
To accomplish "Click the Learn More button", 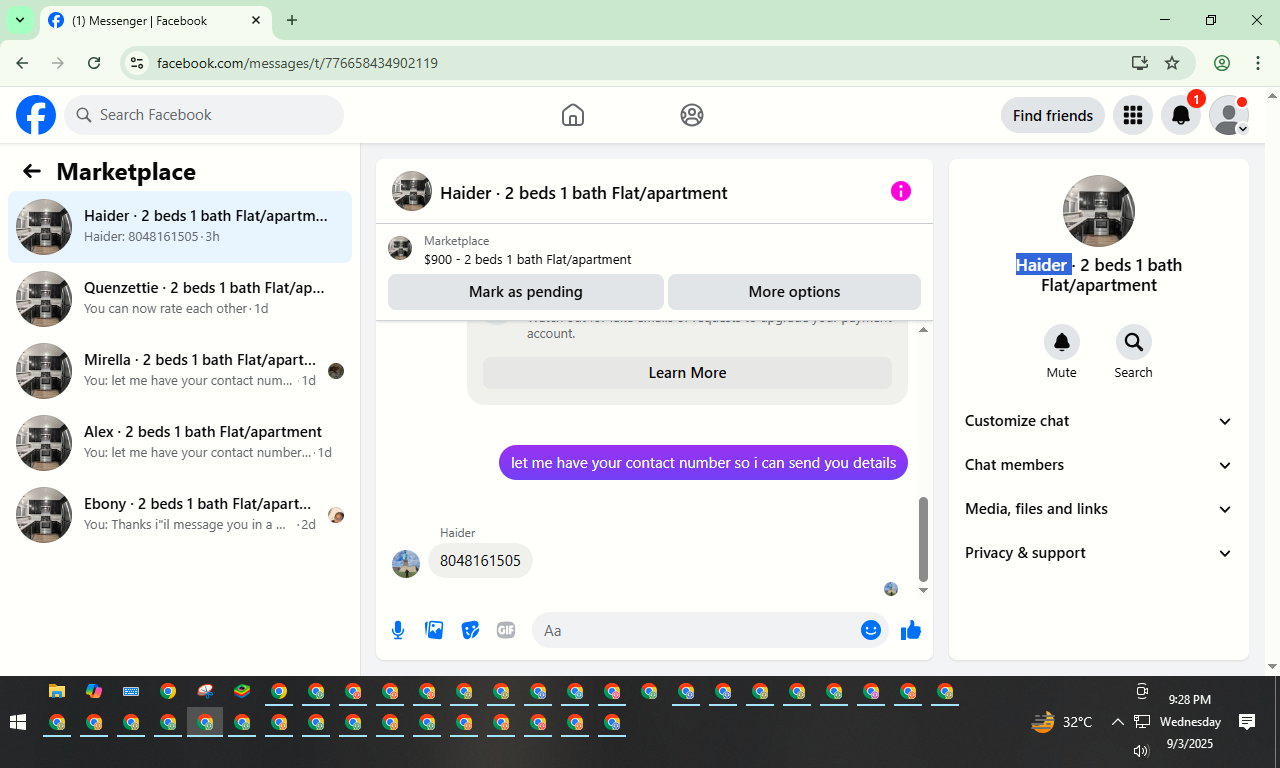I will pyautogui.click(x=687, y=373).
